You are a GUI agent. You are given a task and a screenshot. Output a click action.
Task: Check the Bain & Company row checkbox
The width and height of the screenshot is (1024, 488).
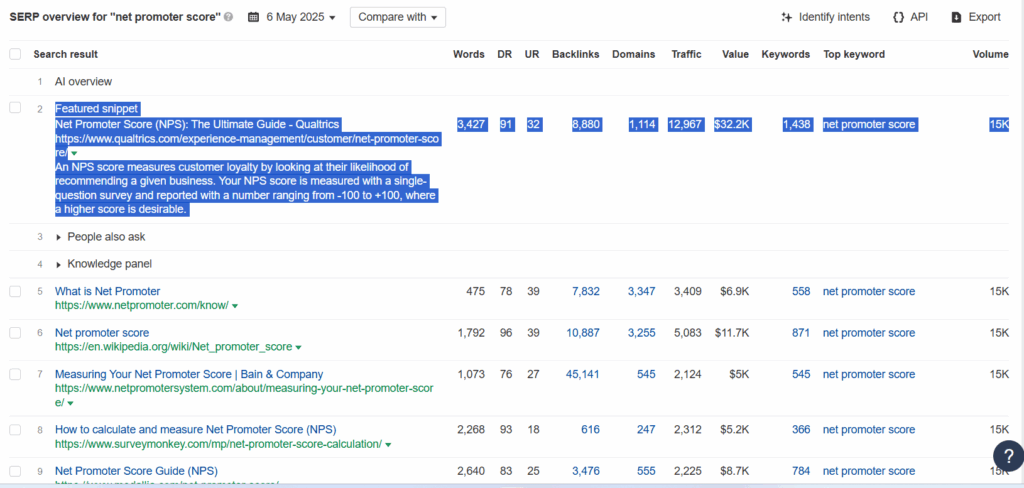pyautogui.click(x=15, y=374)
